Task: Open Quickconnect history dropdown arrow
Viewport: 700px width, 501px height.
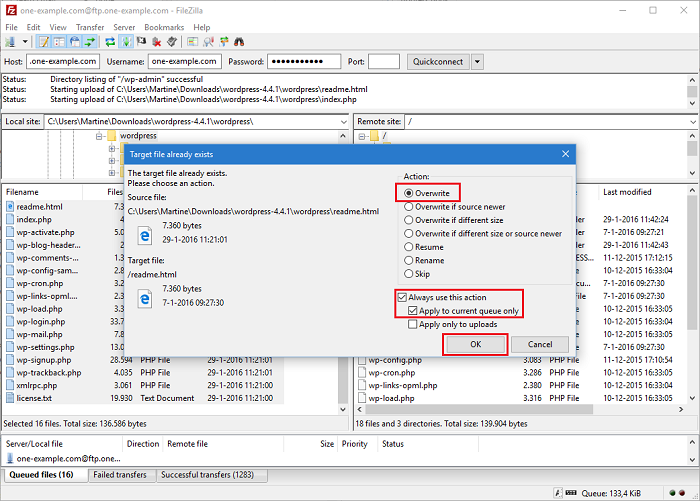Action: pos(477,62)
